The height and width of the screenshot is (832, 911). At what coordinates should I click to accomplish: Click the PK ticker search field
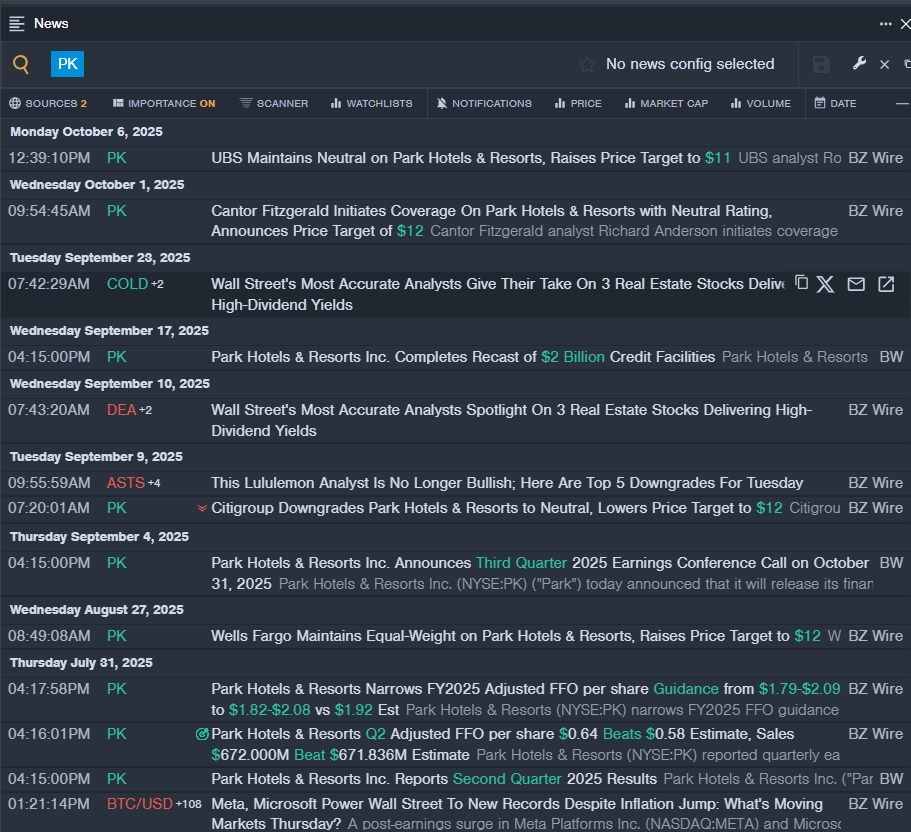(x=68, y=64)
